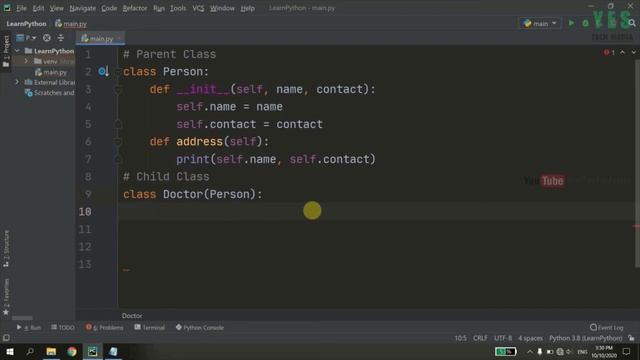Image resolution: width=640 pixels, height=360 pixels.
Task: Open Chrome from the taskbar
Action: coord(72,351)
